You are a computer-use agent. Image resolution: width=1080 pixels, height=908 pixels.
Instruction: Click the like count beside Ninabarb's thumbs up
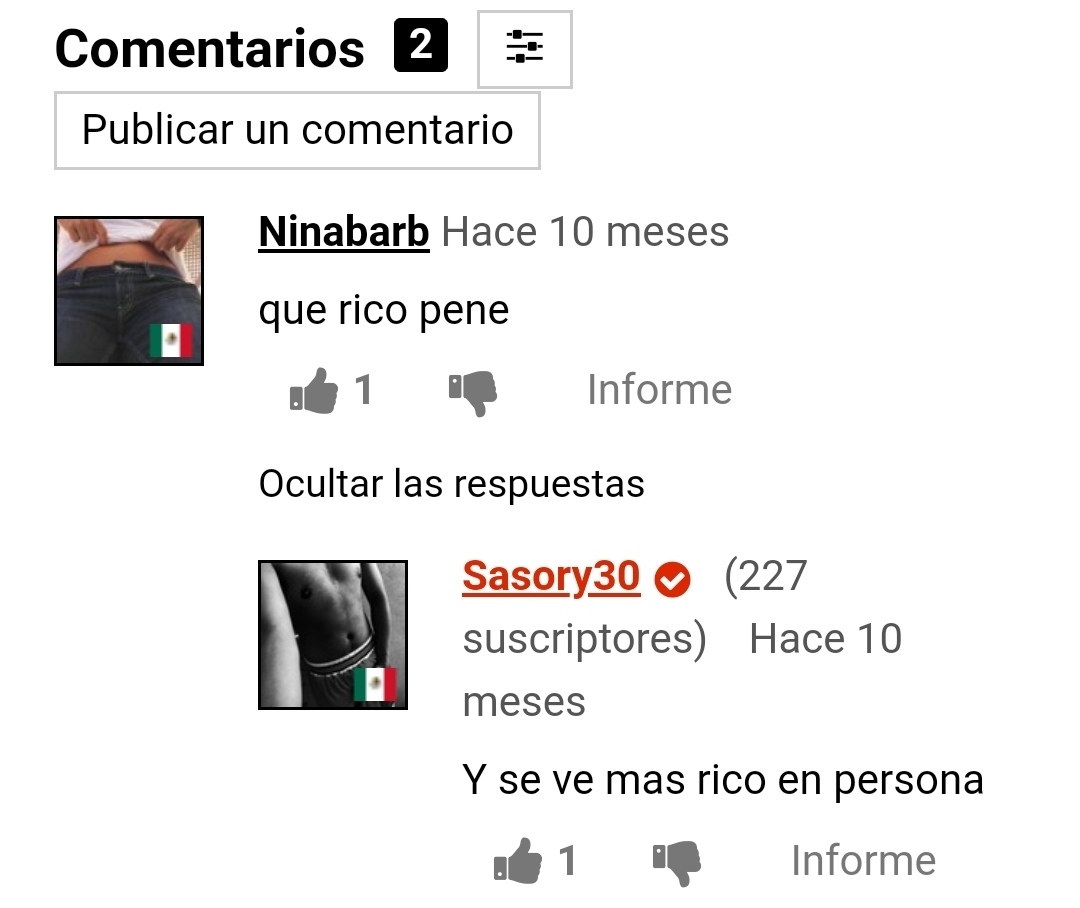[x=363, y=390]
